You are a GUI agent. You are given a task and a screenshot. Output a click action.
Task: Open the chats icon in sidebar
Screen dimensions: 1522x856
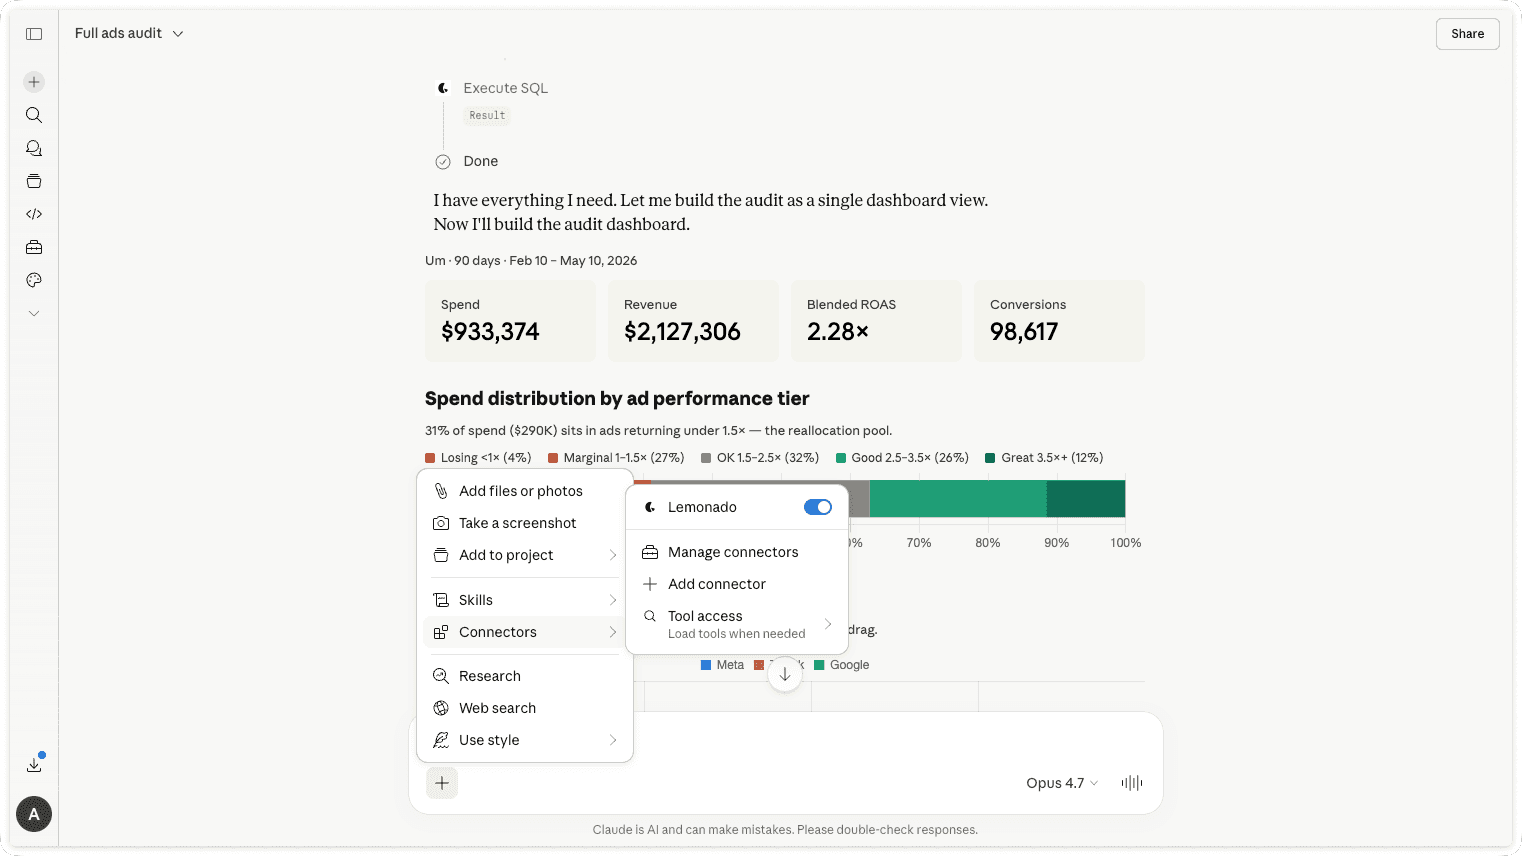34,148
